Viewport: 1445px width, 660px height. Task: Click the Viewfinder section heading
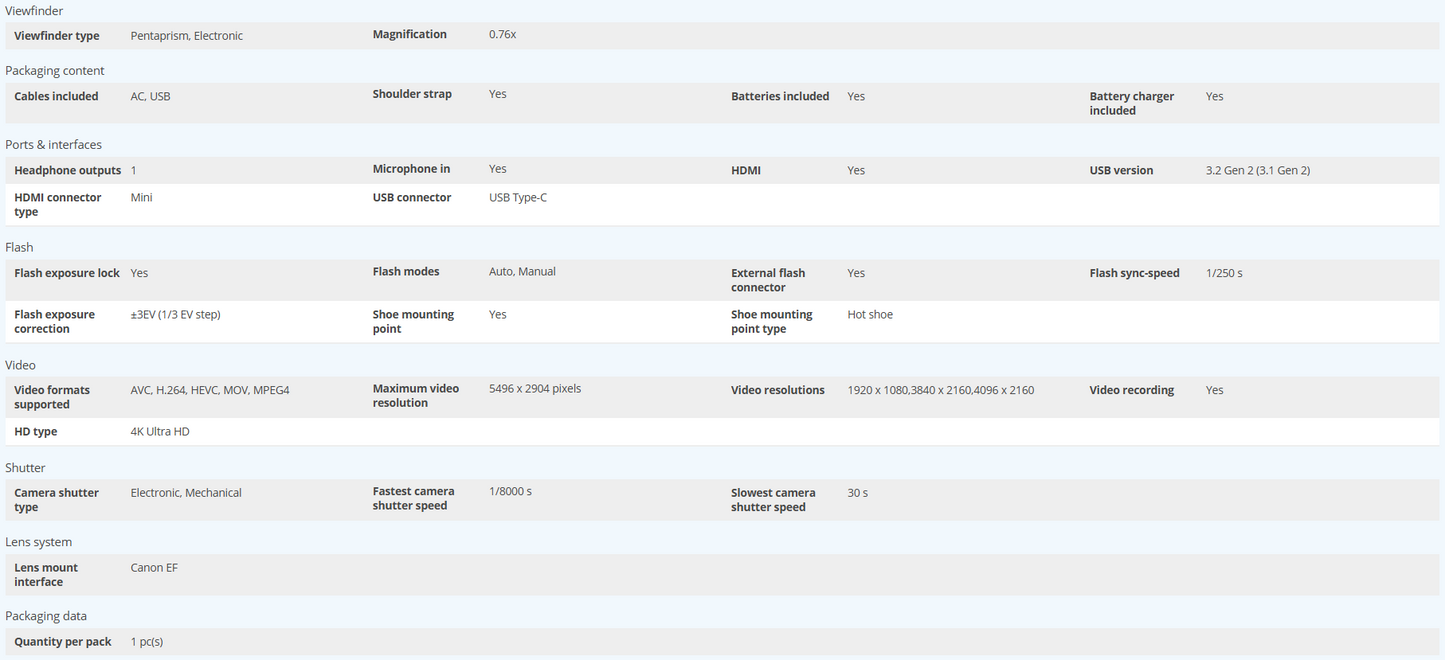tap(34, 11)
